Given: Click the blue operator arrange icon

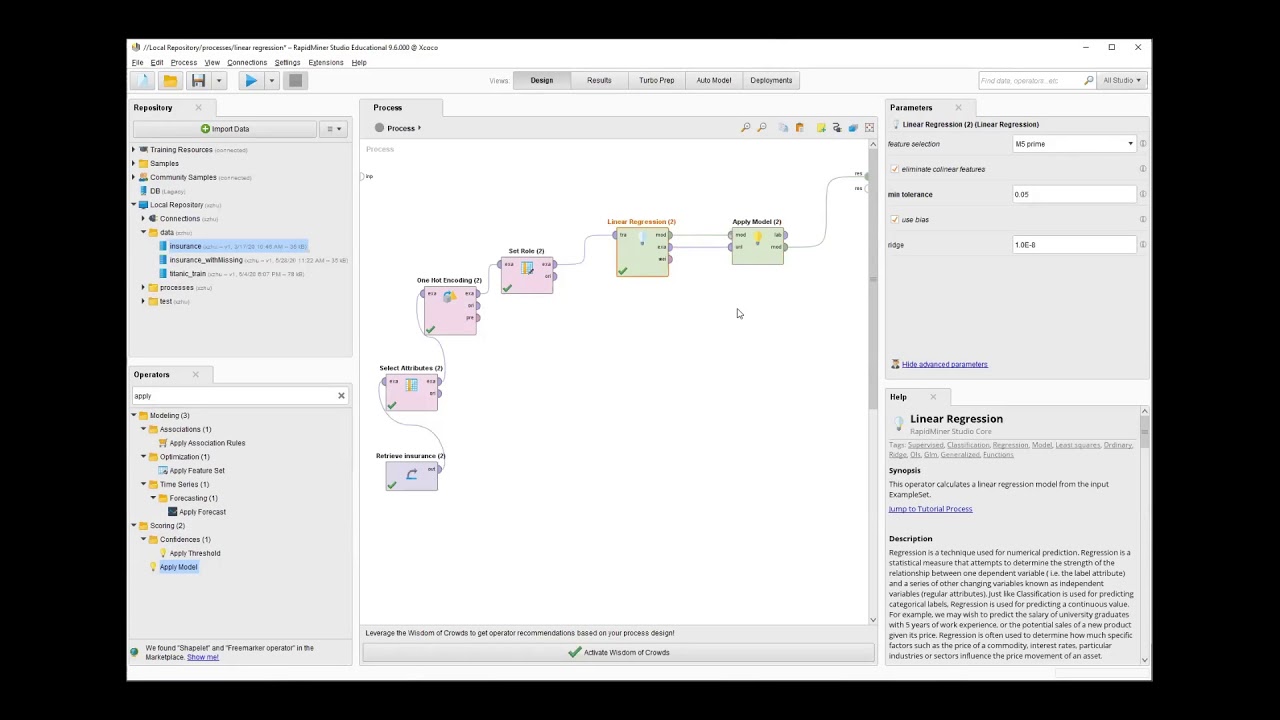Looking at the screenshot, I should pos(853,128).
